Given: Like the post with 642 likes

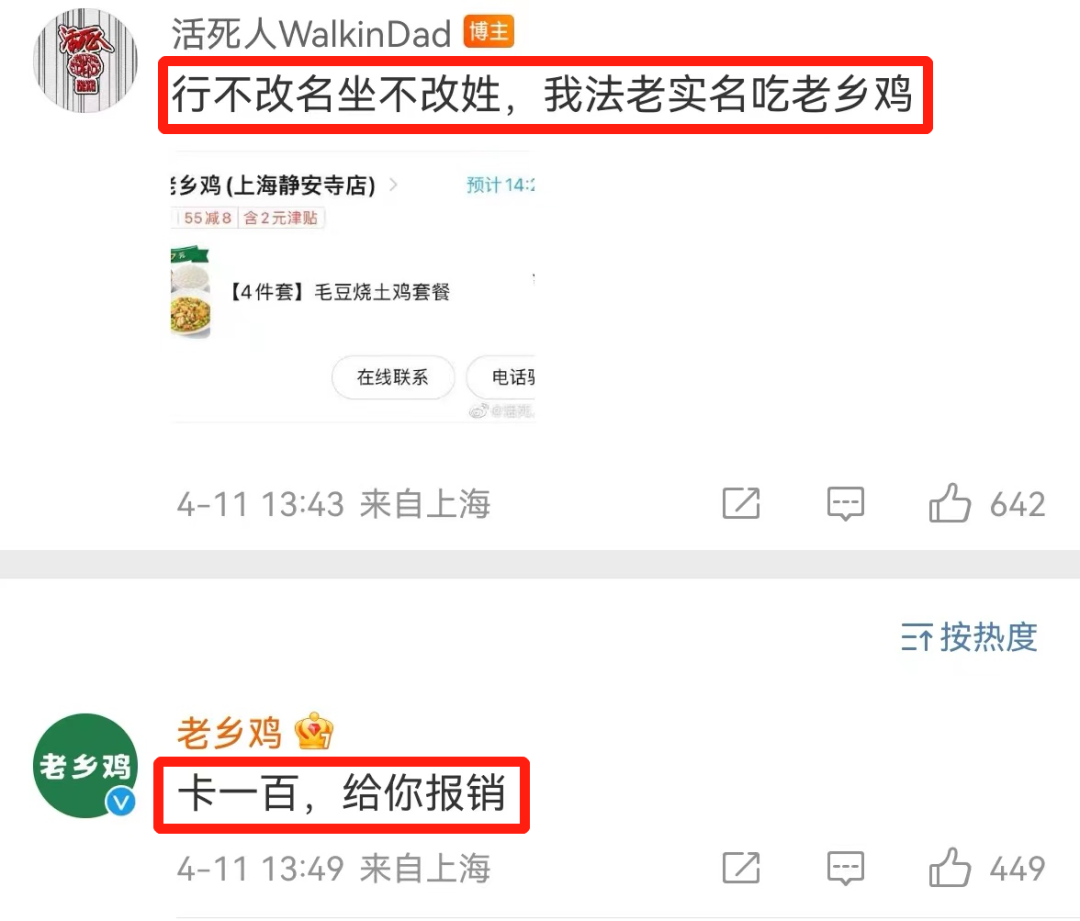Looking at the screenshot, I should 950,503.
